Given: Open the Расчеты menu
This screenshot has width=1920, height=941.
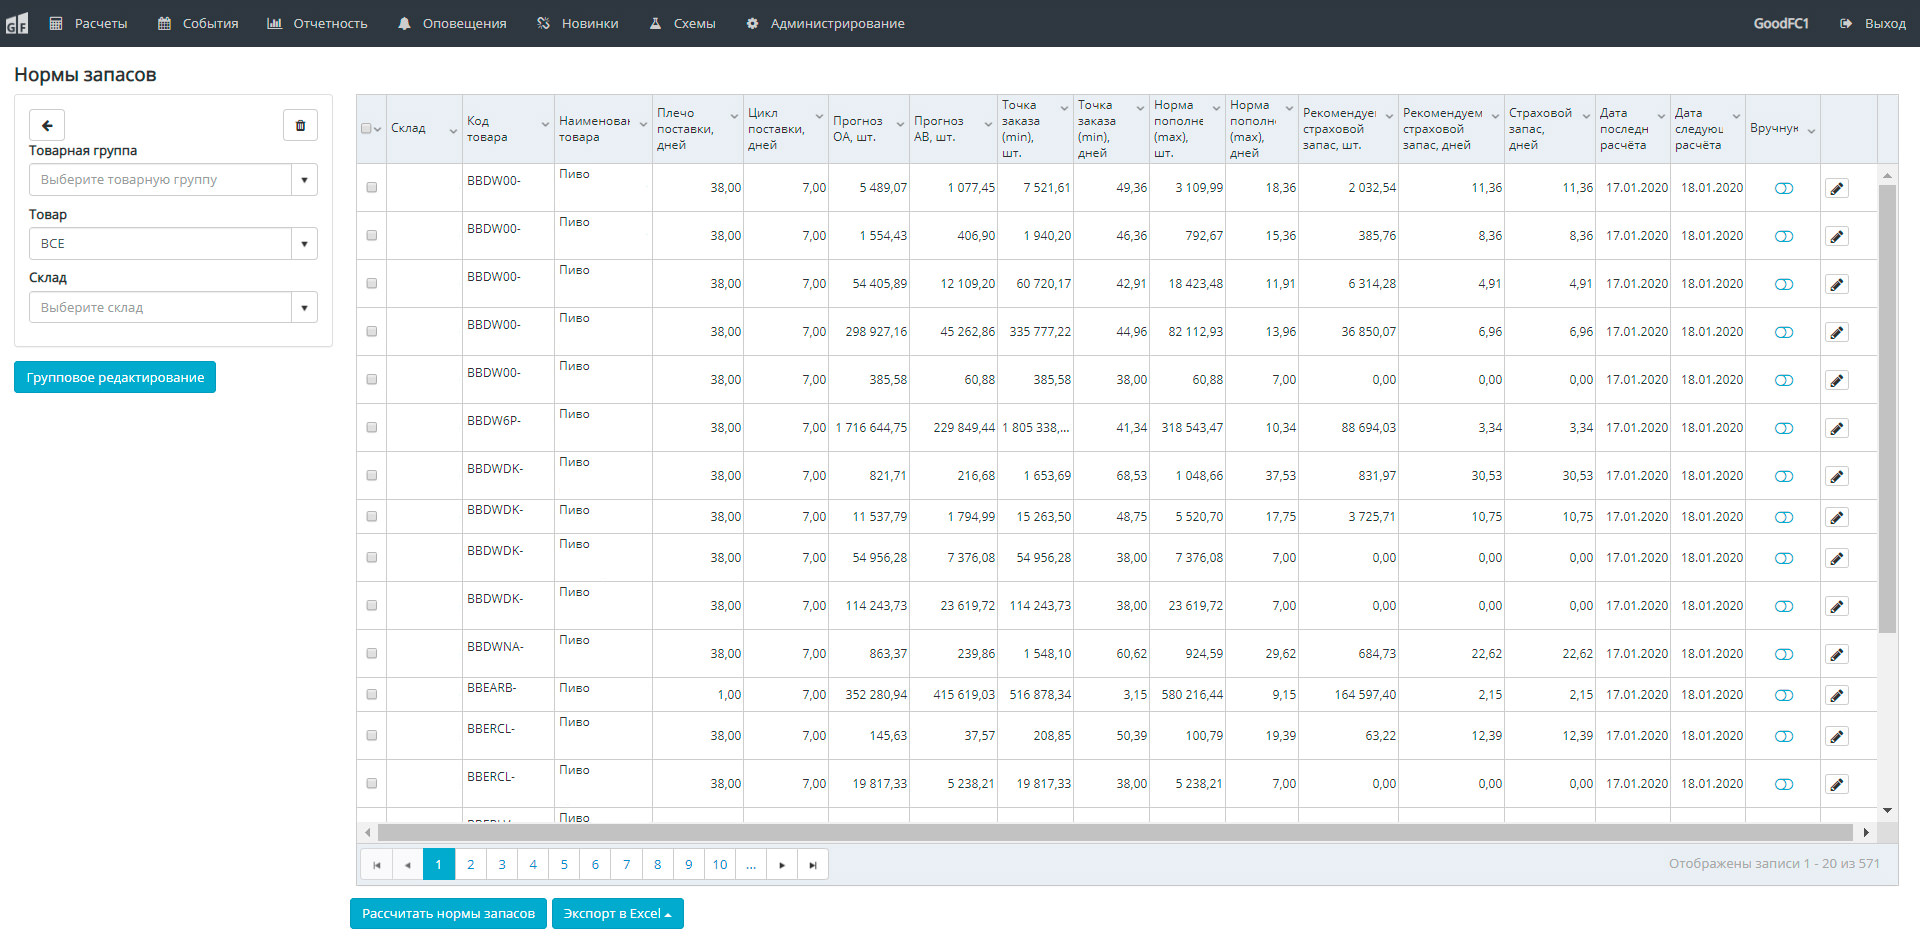Looking at the screenshot, I should click(89, 23).
